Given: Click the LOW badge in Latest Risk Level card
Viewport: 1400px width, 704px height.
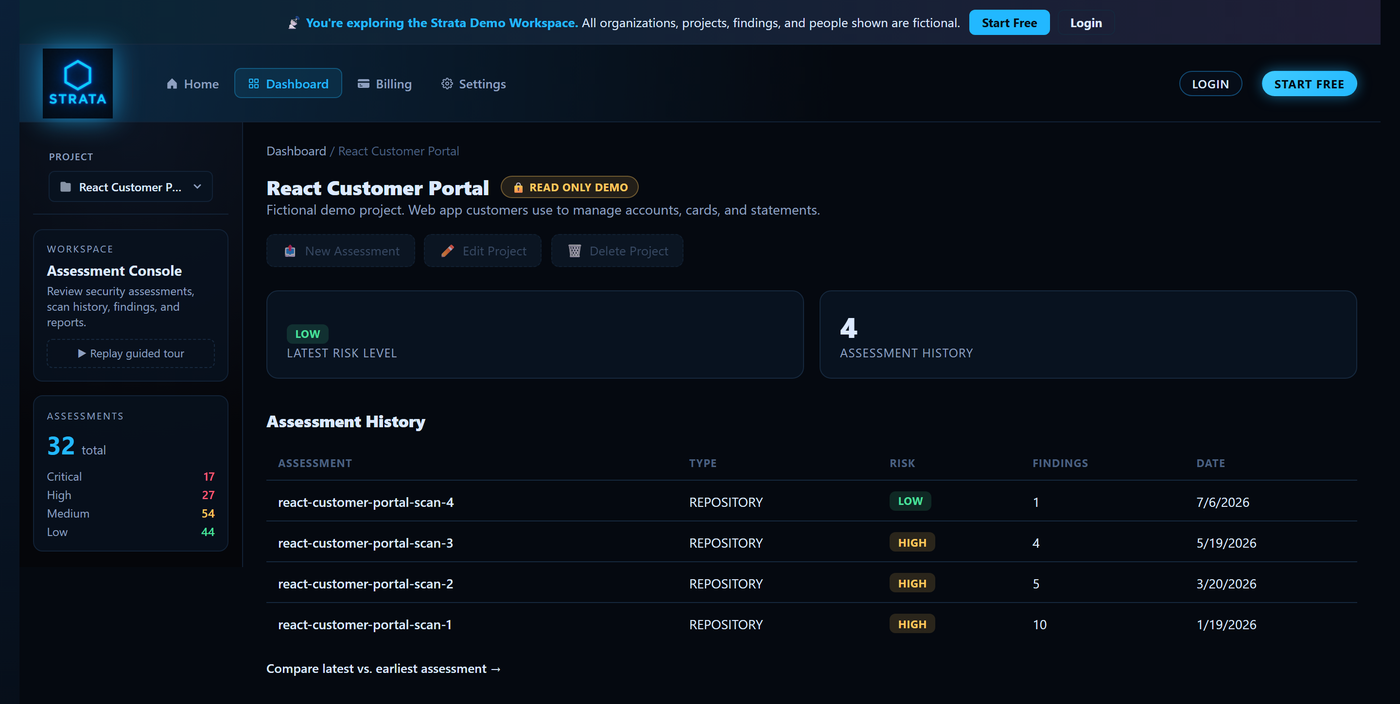Looking at the screenshot, I should point(308,334).
